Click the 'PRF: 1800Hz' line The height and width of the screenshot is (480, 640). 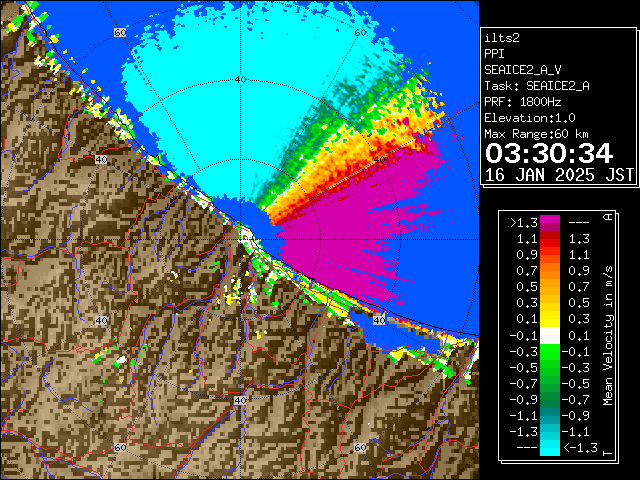[523, 102]
